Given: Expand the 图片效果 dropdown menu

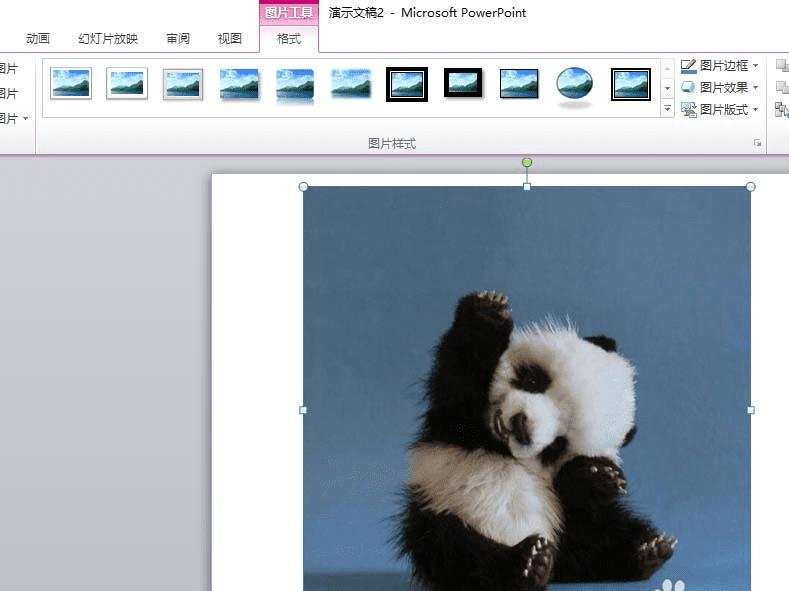Looking at the screenshot, I should [x=756, y=88].
